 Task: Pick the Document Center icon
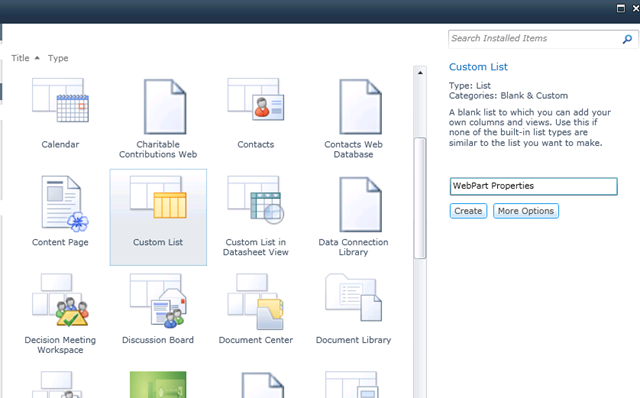[x=256, y=301]
